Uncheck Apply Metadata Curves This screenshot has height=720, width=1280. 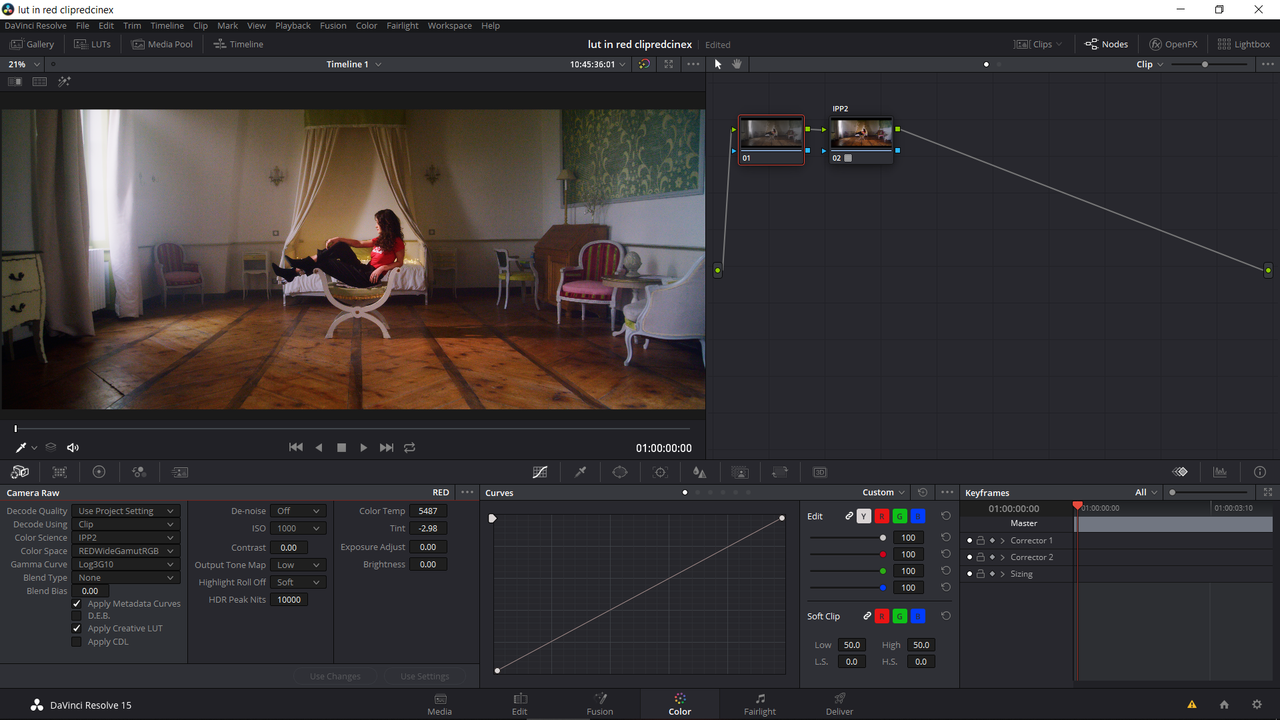77,604
